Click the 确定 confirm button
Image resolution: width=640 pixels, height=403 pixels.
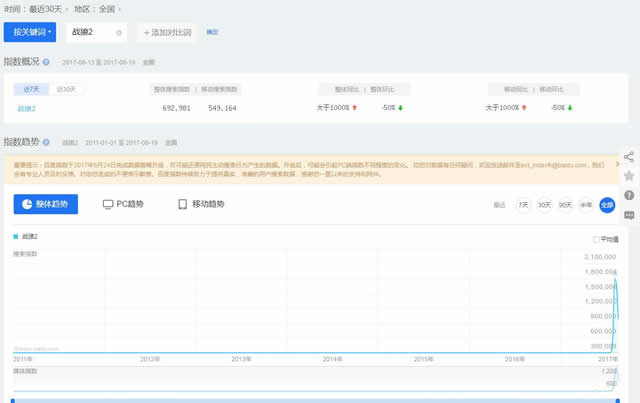212,32
